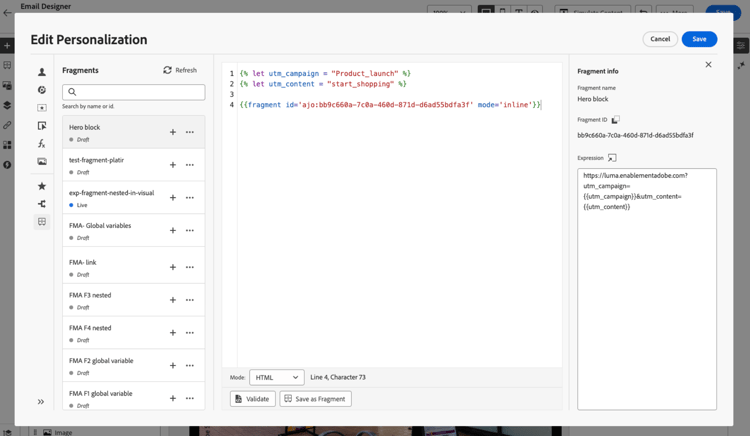Open more options for exp-fragment-nested-in-visual
The width and height of the screenshot is (750, 436).
(x=190, y=197)
